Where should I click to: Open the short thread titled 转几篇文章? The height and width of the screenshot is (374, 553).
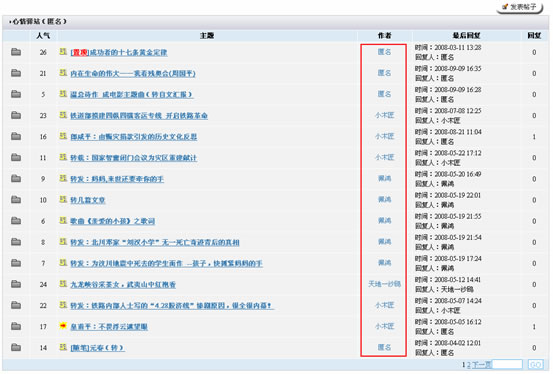88,200
